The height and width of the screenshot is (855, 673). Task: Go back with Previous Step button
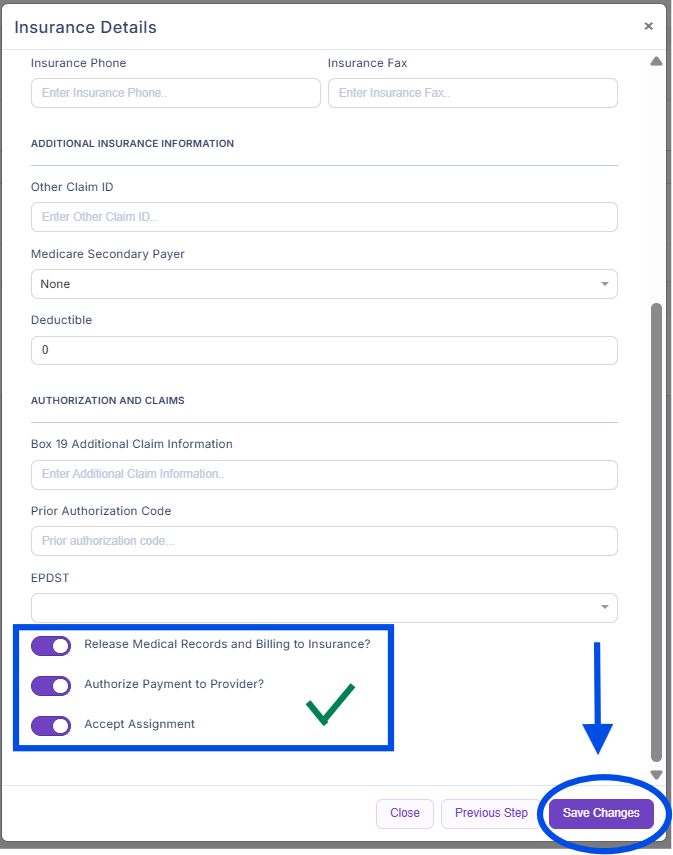click(491, 813)
